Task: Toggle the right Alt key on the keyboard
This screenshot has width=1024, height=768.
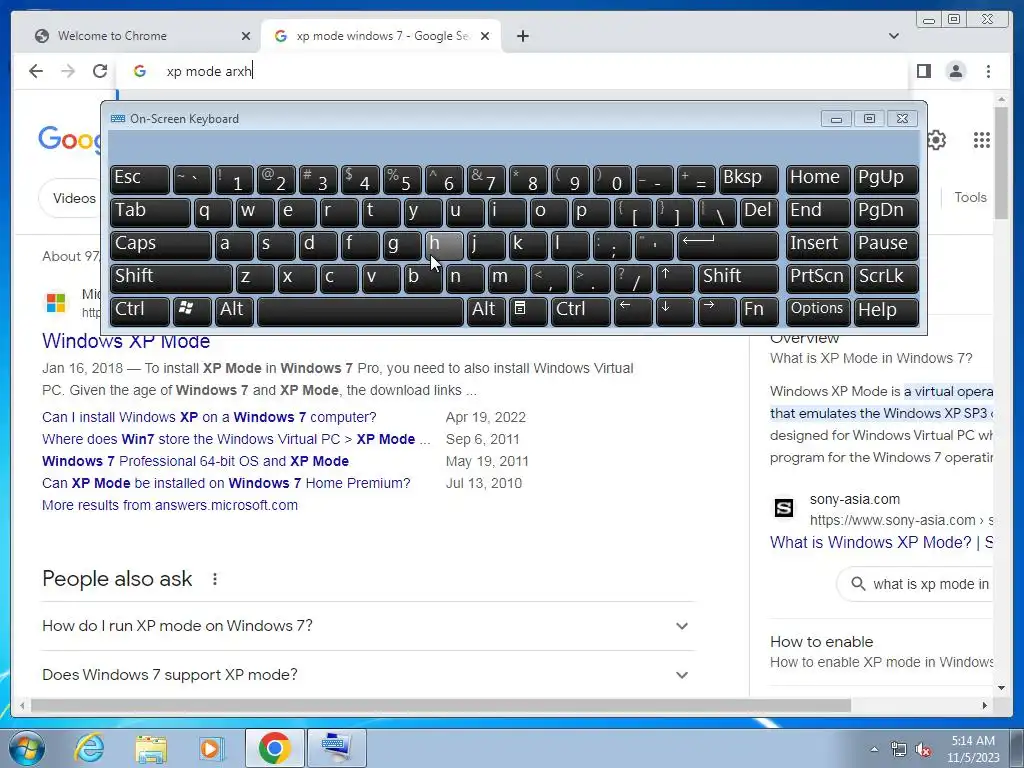Action: point(486,310)
